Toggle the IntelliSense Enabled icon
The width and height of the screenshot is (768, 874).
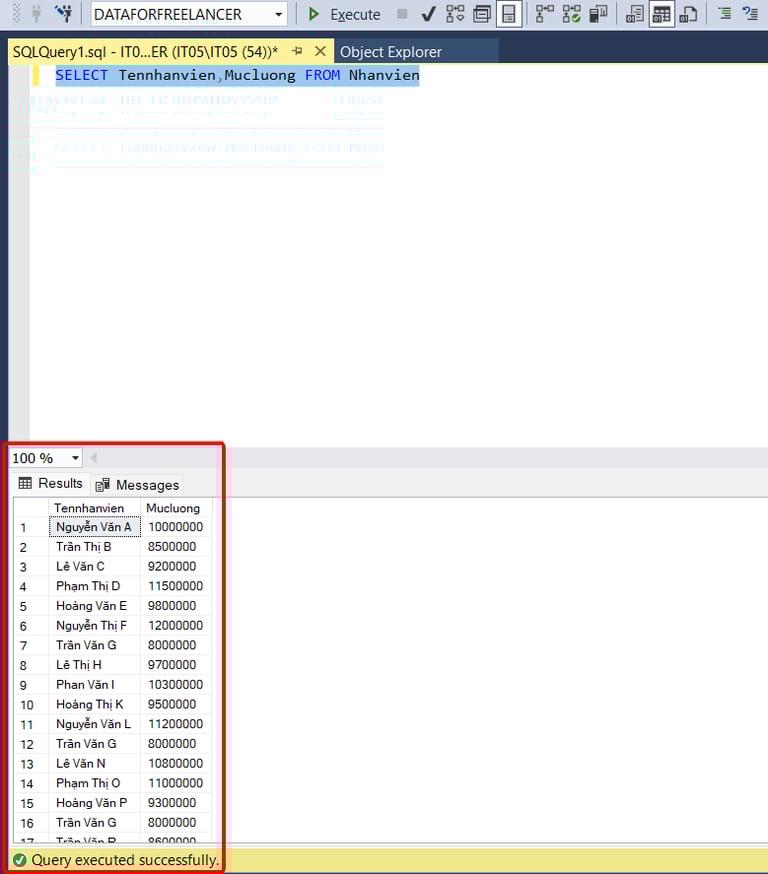click(509, 14)
